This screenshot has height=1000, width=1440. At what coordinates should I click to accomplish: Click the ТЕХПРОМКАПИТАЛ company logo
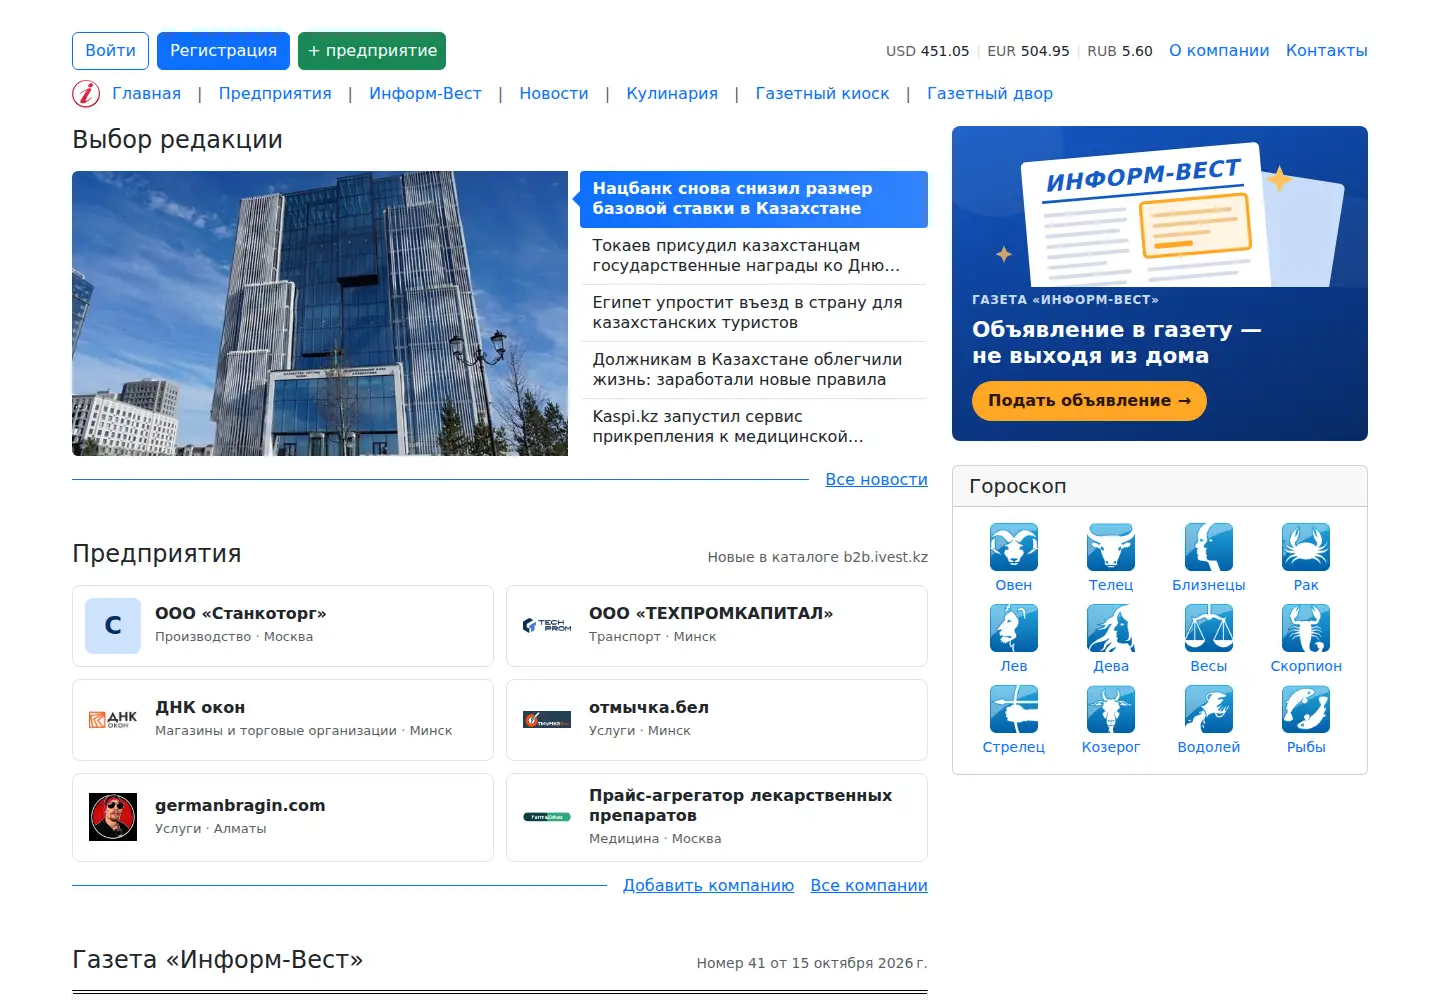coord(547,626)
